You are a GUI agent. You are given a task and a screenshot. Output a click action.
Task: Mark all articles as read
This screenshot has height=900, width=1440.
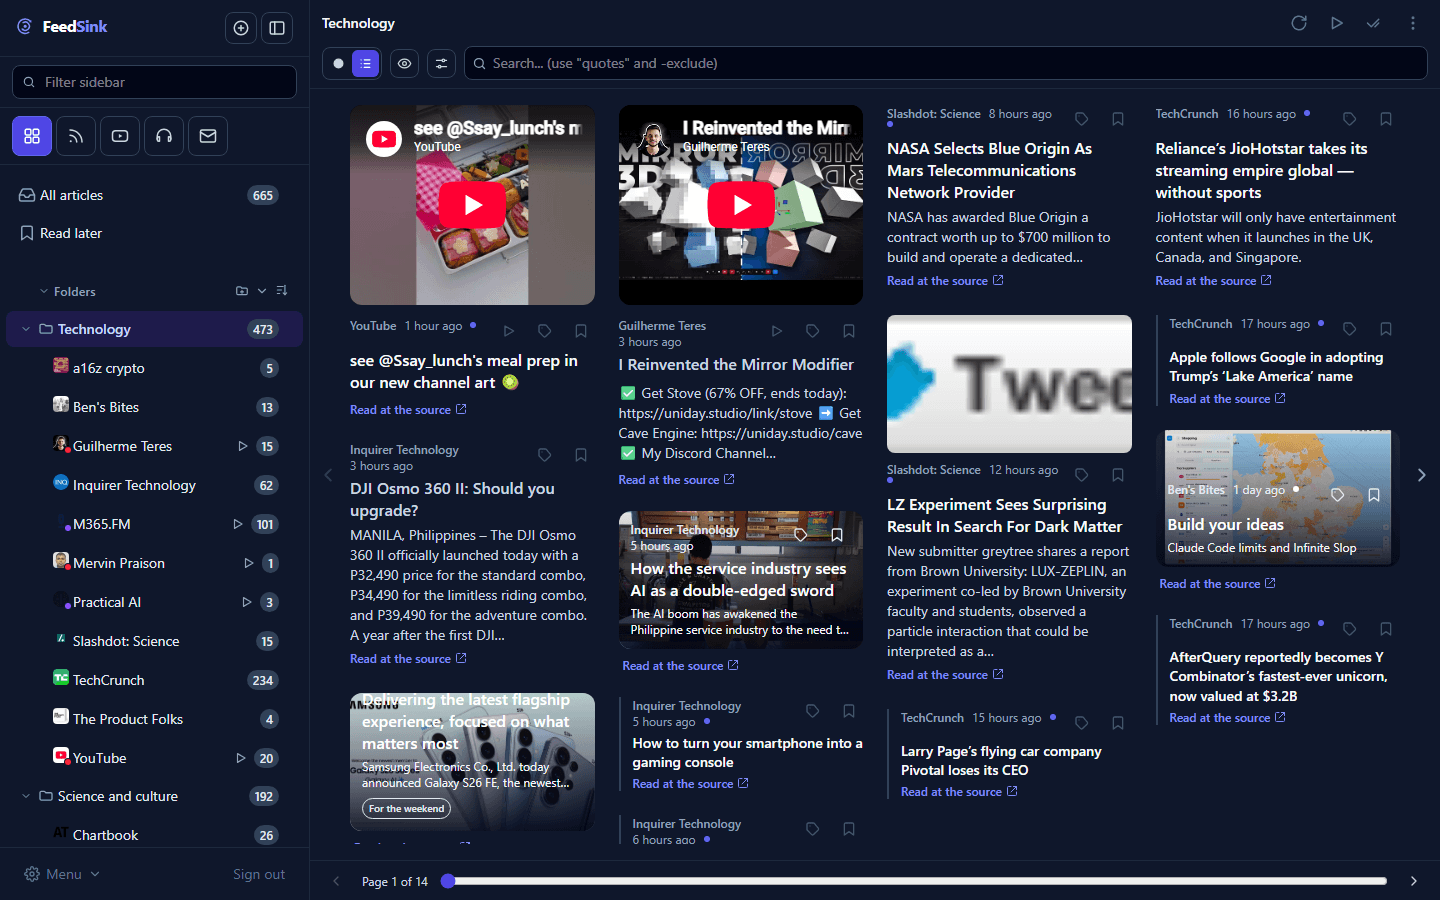pos(1373,23)
